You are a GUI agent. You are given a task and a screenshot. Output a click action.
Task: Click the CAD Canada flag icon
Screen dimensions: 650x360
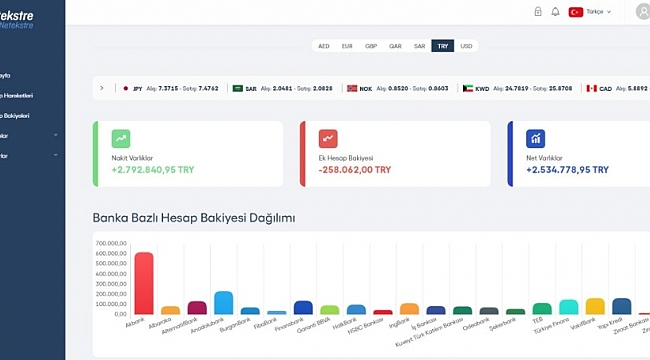coord(592,88)
